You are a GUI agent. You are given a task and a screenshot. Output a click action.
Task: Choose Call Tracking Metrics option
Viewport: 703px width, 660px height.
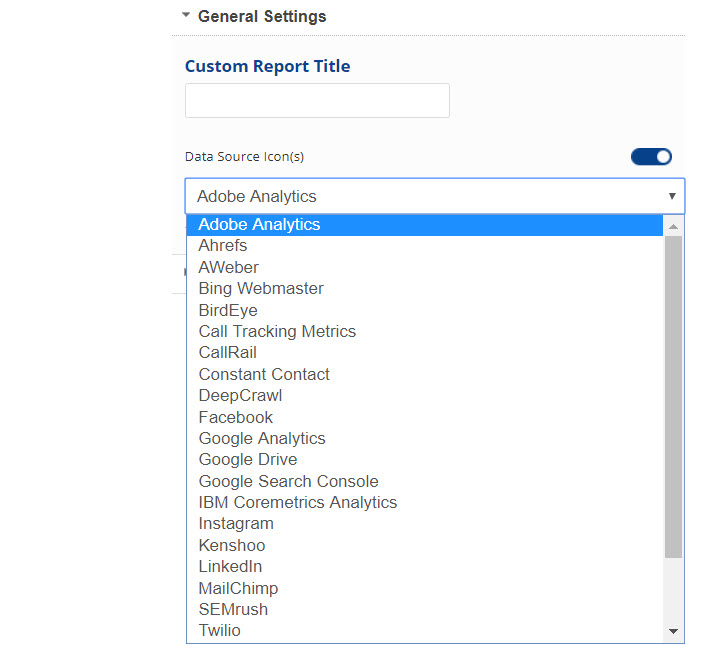click(277, 331)
